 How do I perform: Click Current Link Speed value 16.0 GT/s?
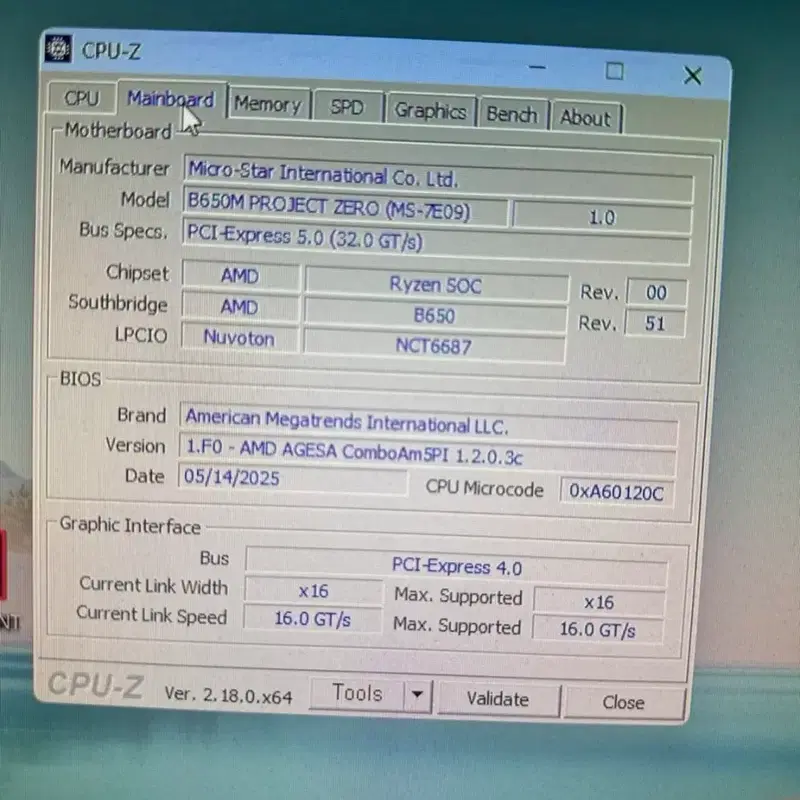pos(312,619)
